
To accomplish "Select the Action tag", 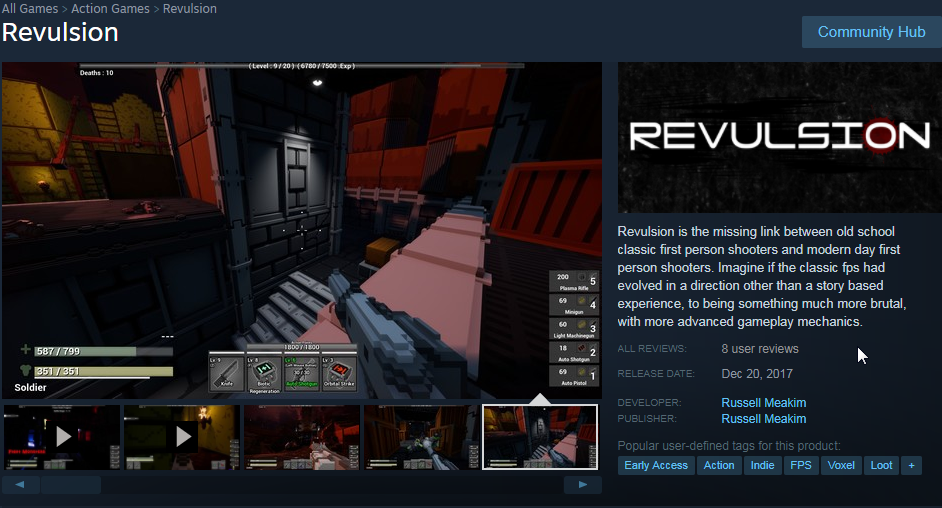I will [719, 465].
